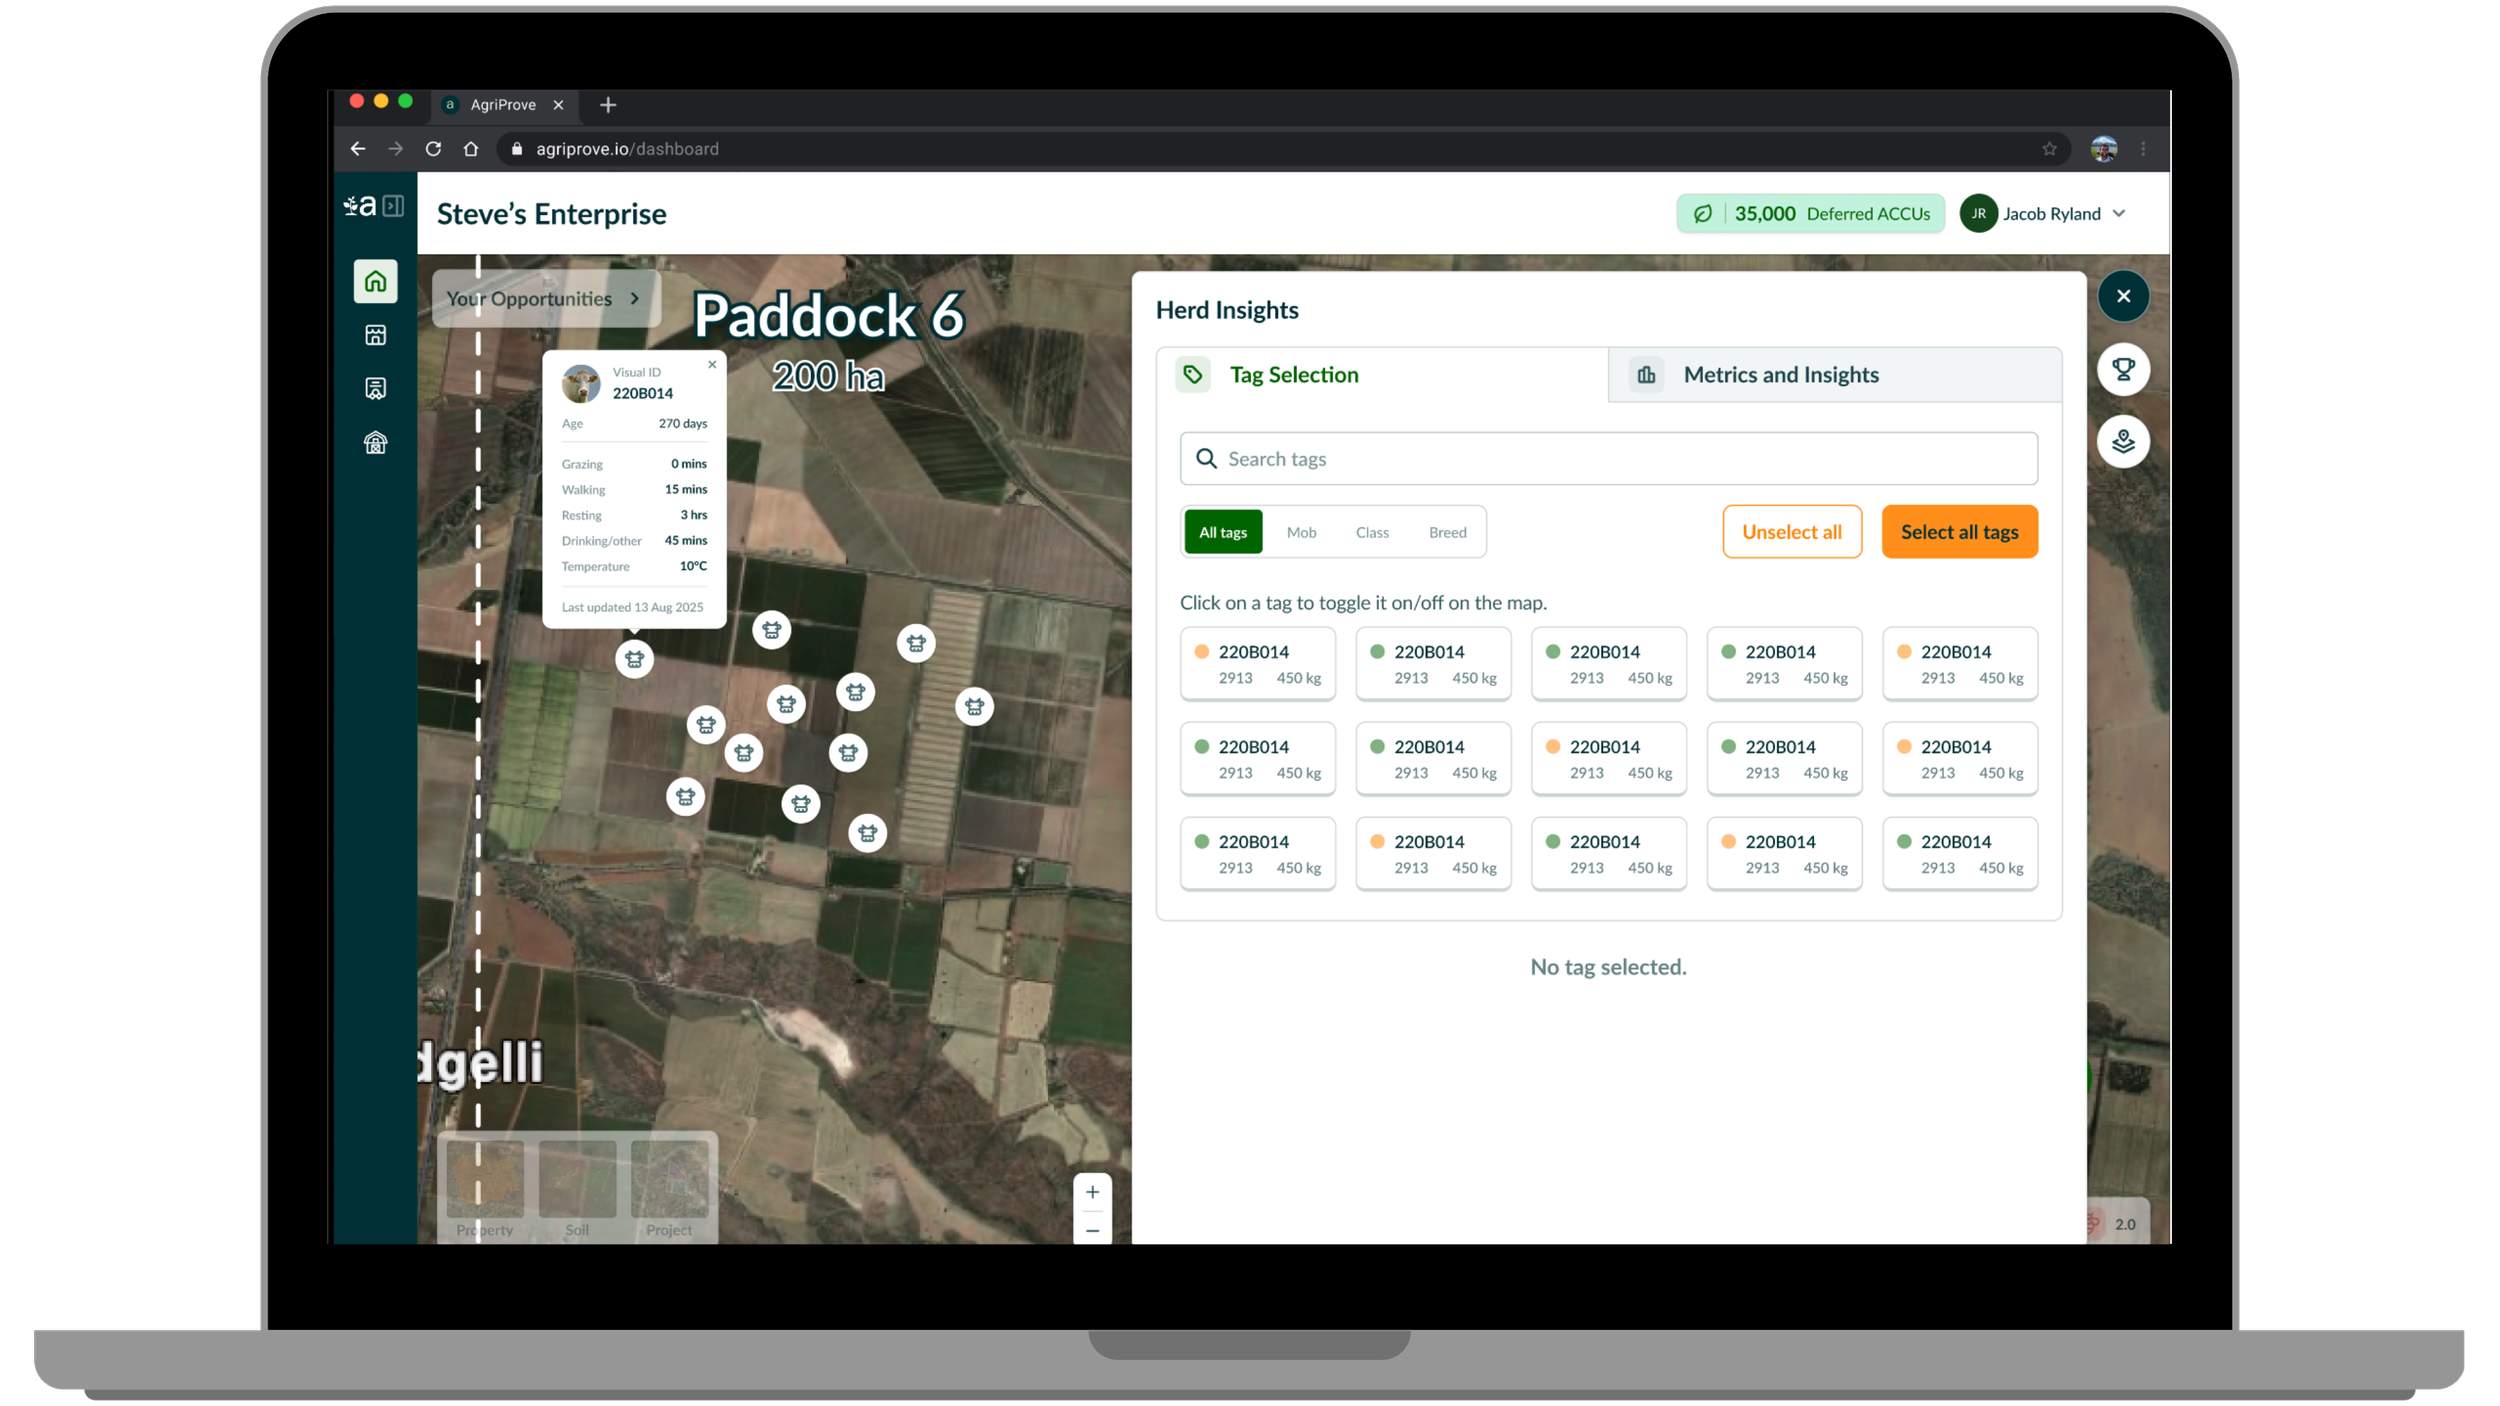This screenshot has height=1406, width=2500.
Task: Reload the browser page
Action: (433, 149)
